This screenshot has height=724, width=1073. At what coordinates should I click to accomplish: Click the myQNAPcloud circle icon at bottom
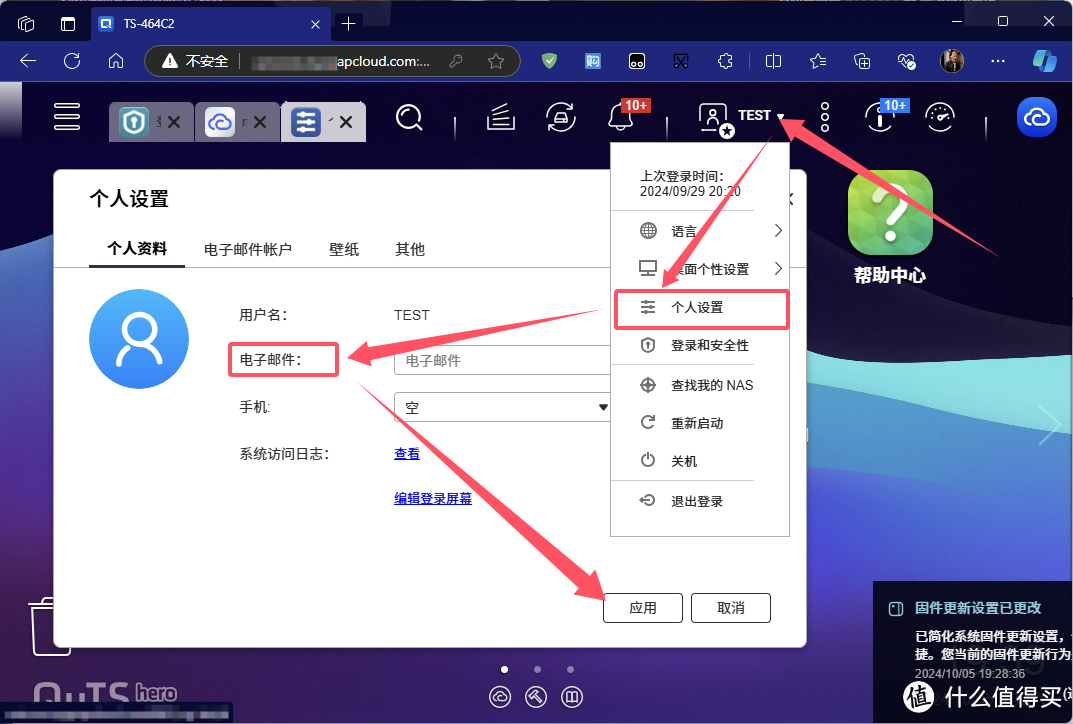click(500, 697)
